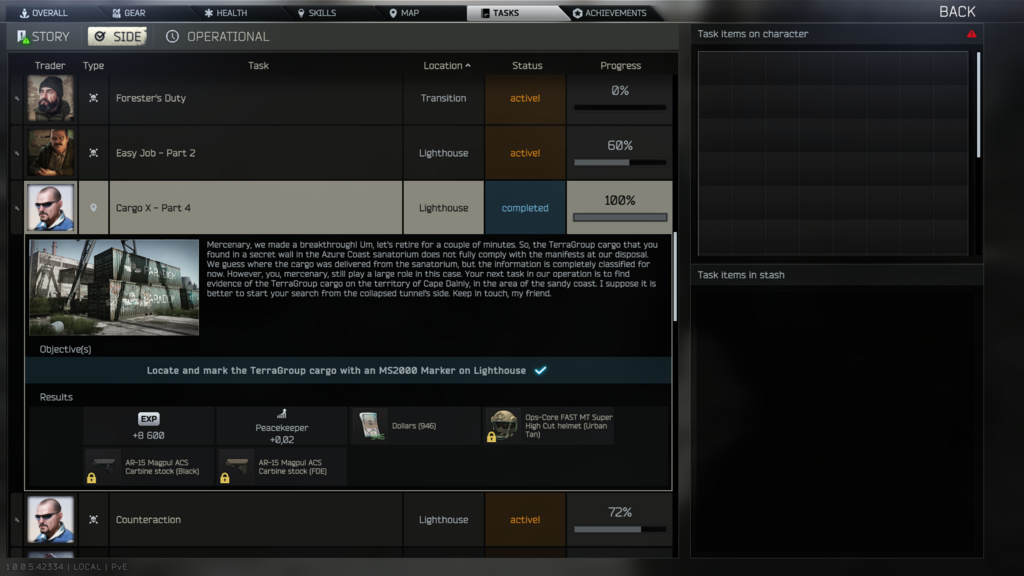Click the Forester's Duty trader portrait

point(50,98)
